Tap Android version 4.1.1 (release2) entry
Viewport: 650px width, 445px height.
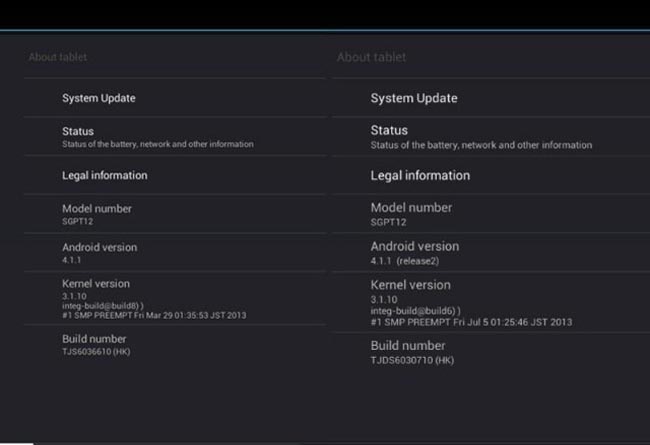491,253
